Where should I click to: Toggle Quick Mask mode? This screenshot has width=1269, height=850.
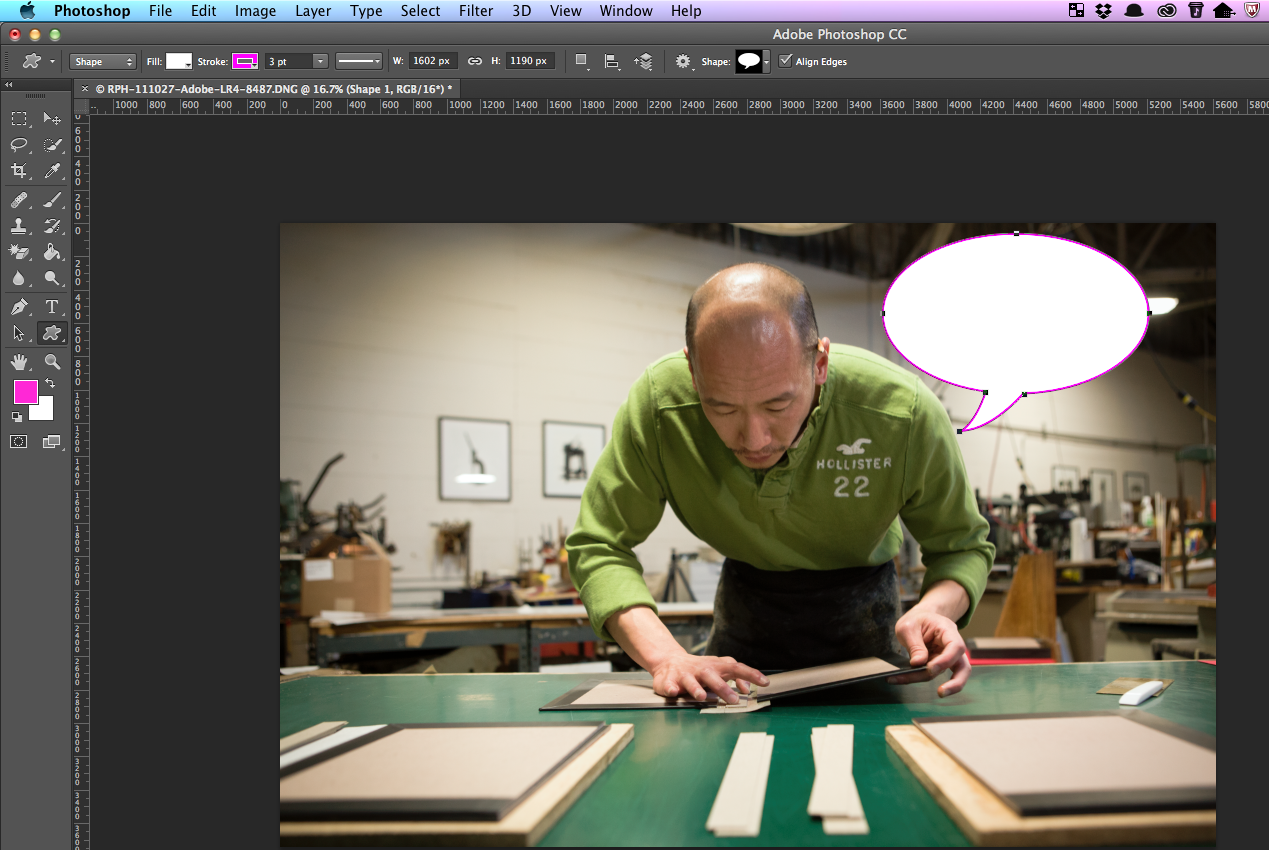click(x=18, y=441)
